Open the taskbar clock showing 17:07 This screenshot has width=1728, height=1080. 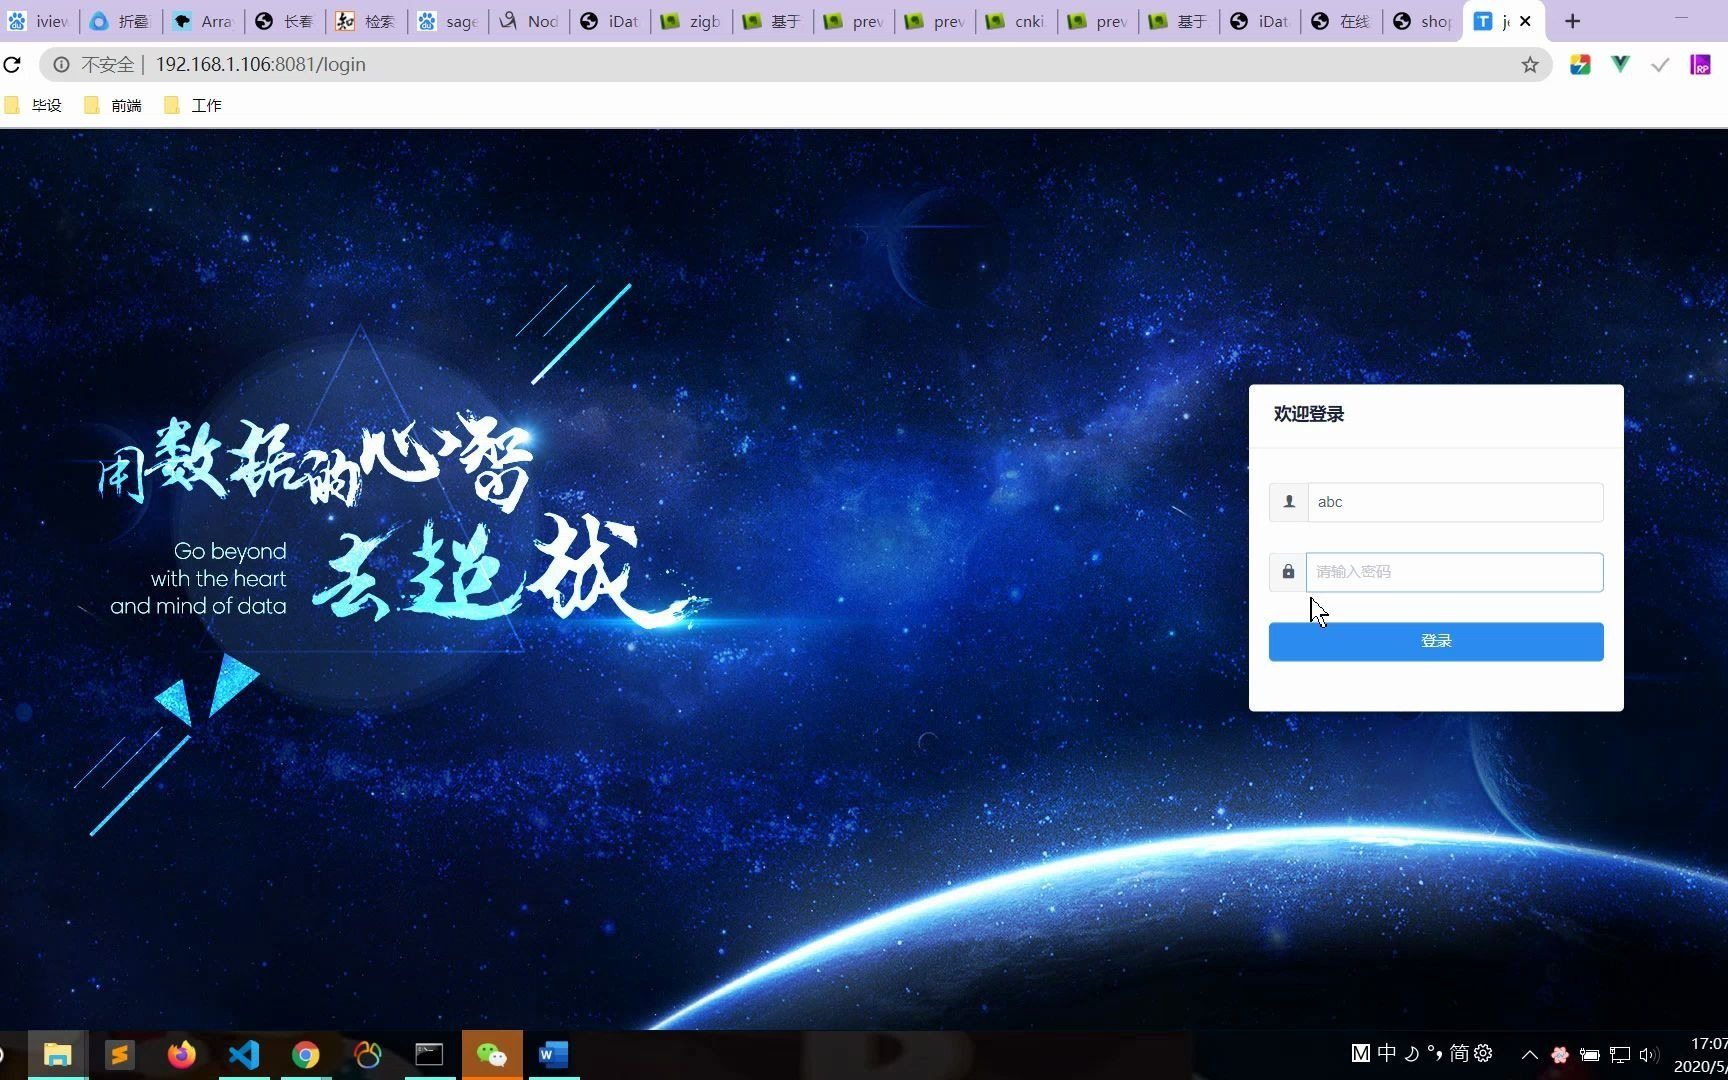tap(1700, 1055)
